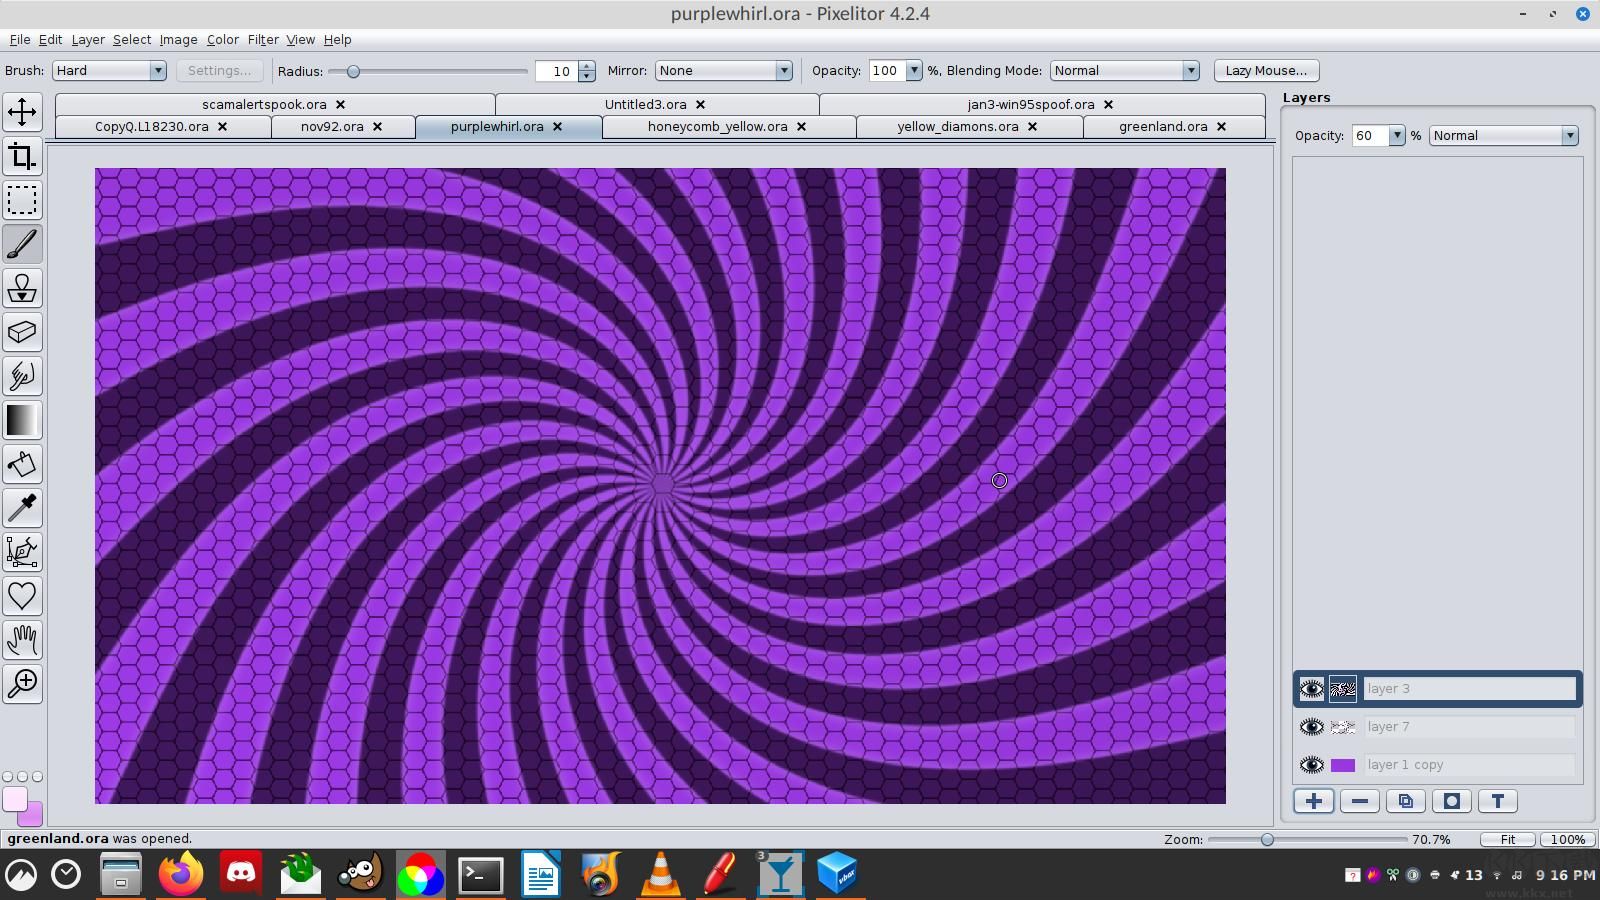
Task: Toggle visibility of layer 7
Action: (1311, 727)
